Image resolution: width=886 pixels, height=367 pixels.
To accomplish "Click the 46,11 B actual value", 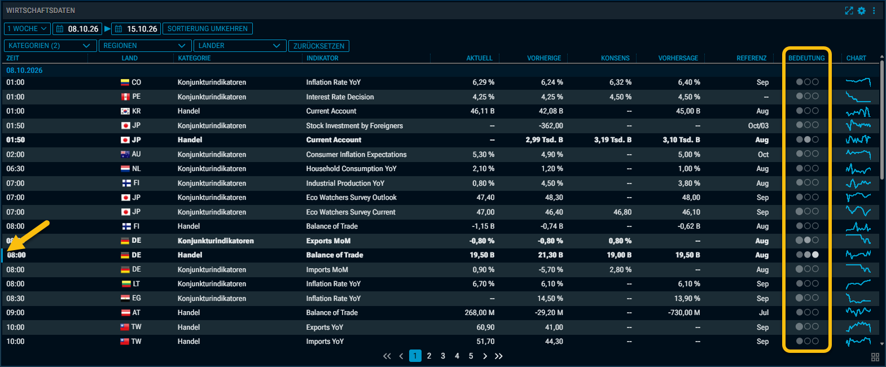I will coord(482,111).
